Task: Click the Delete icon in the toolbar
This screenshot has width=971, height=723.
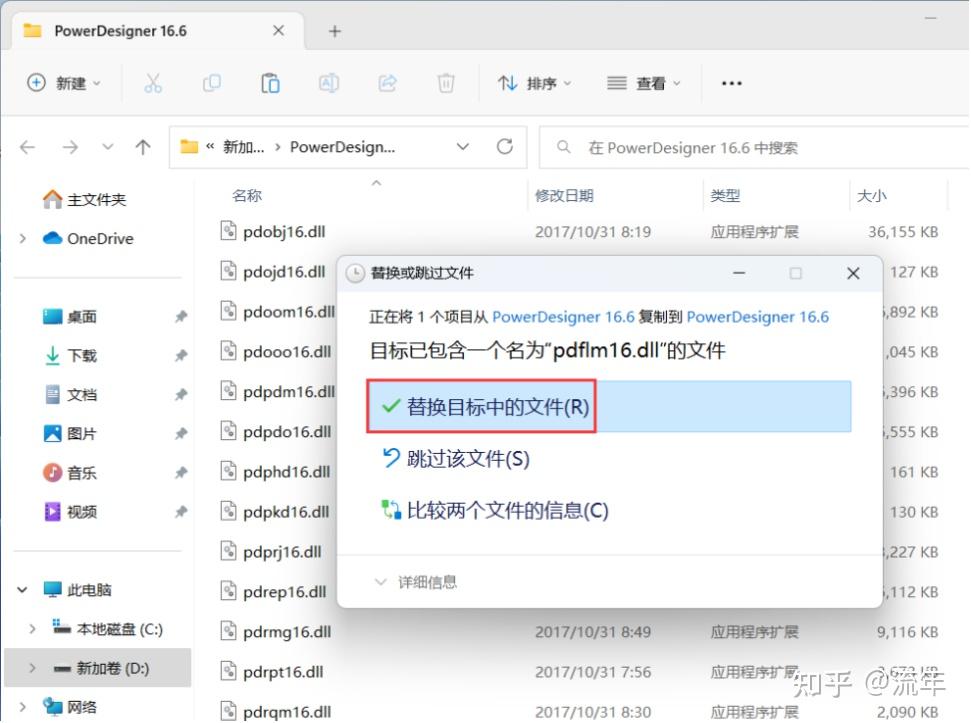Action: point(446,83)
